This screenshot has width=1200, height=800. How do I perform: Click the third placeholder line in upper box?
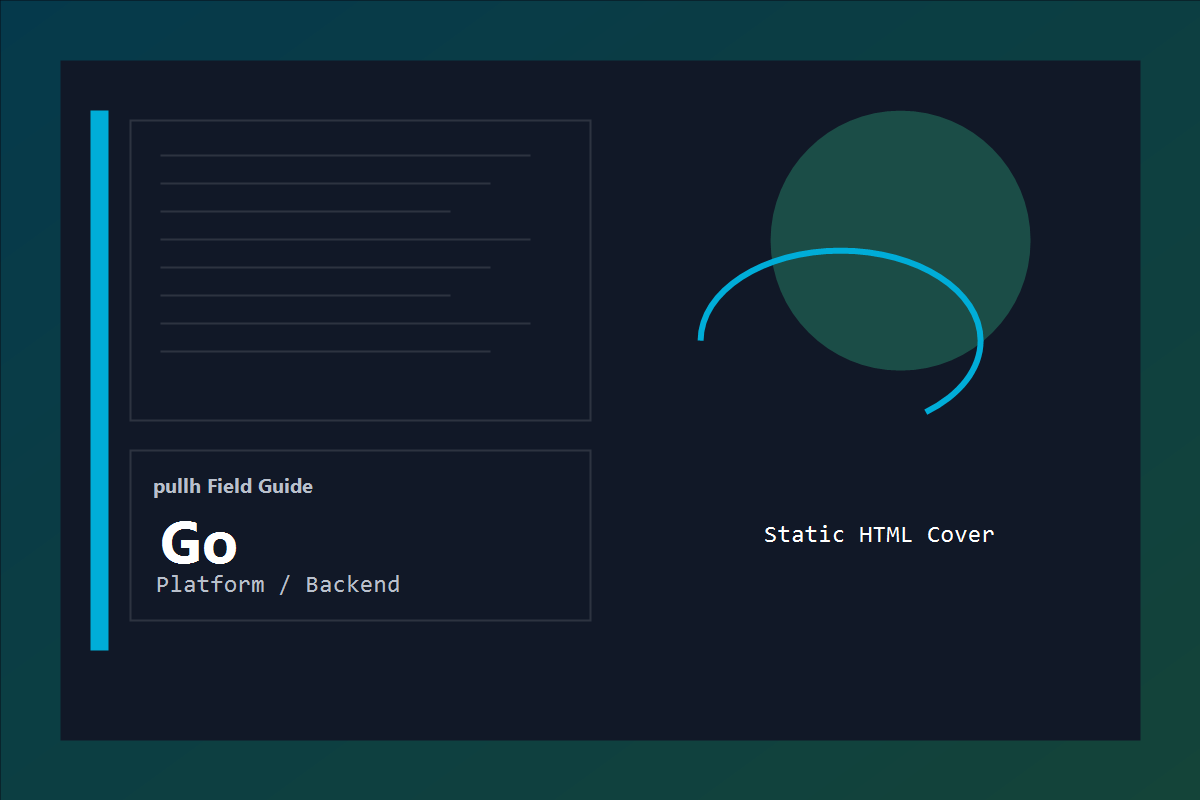(x=305, y=211)
